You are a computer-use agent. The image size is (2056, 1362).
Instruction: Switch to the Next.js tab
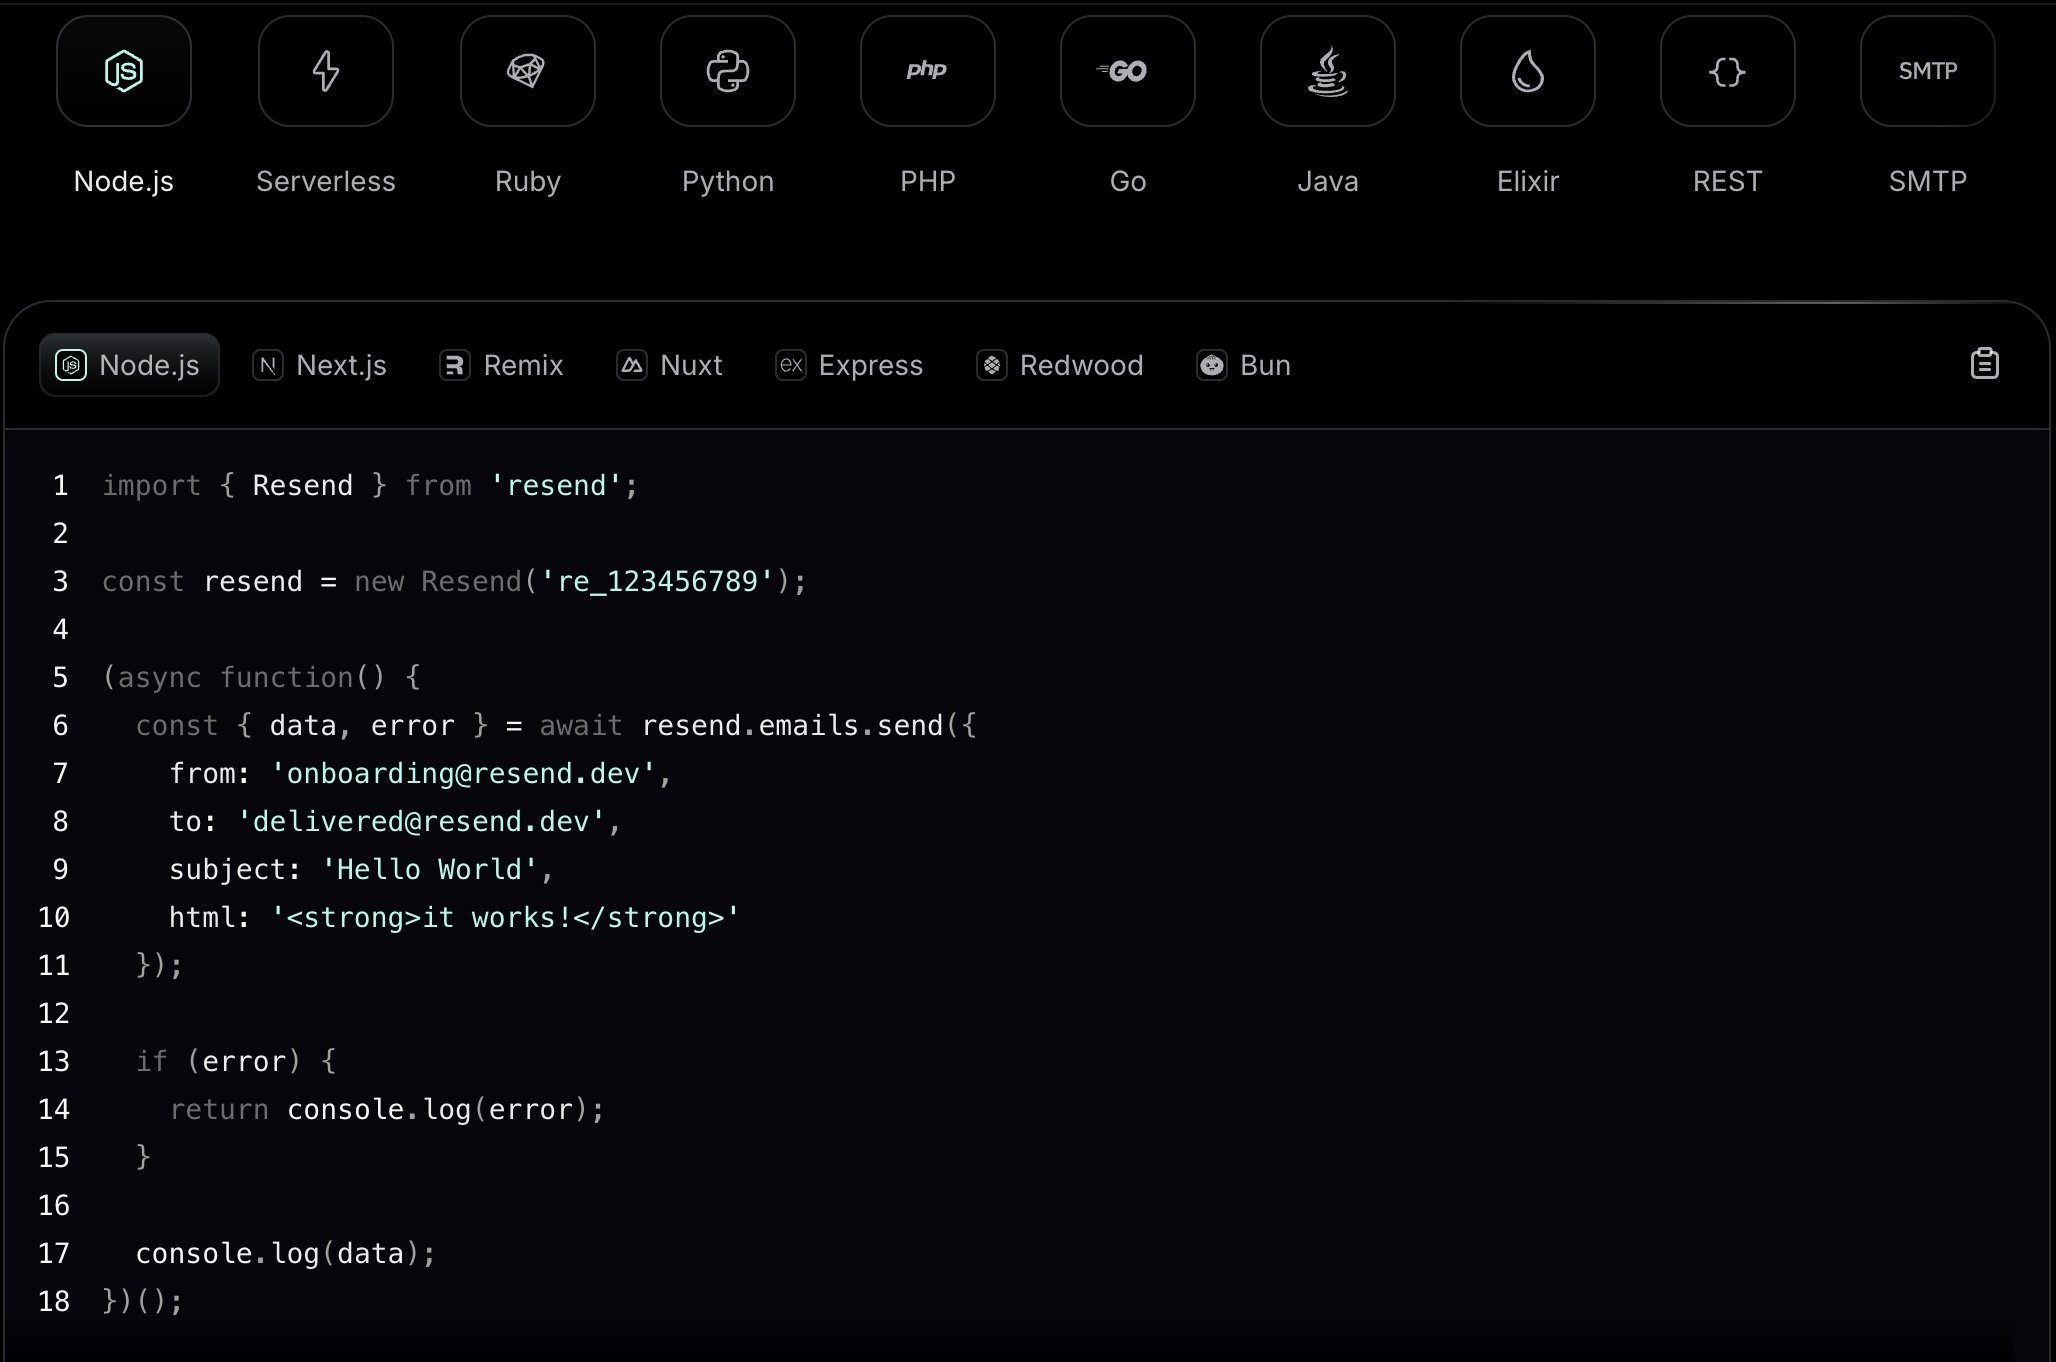[320, 365]
